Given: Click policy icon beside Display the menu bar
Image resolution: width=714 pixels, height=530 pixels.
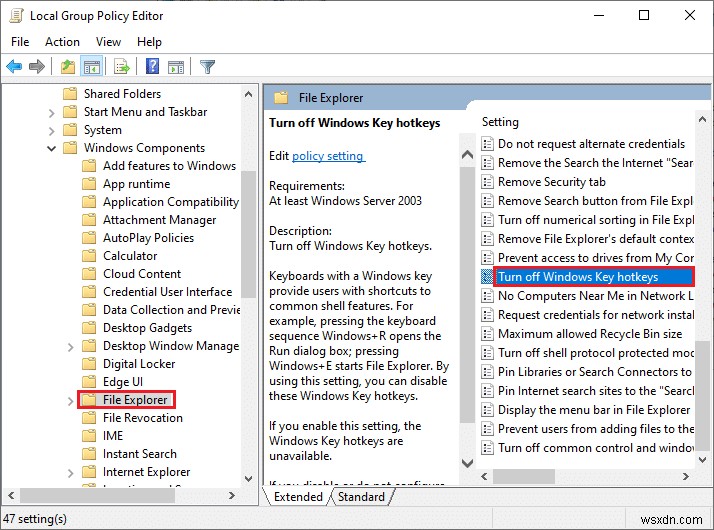Looking at the screenshot, I should (487, 410).
